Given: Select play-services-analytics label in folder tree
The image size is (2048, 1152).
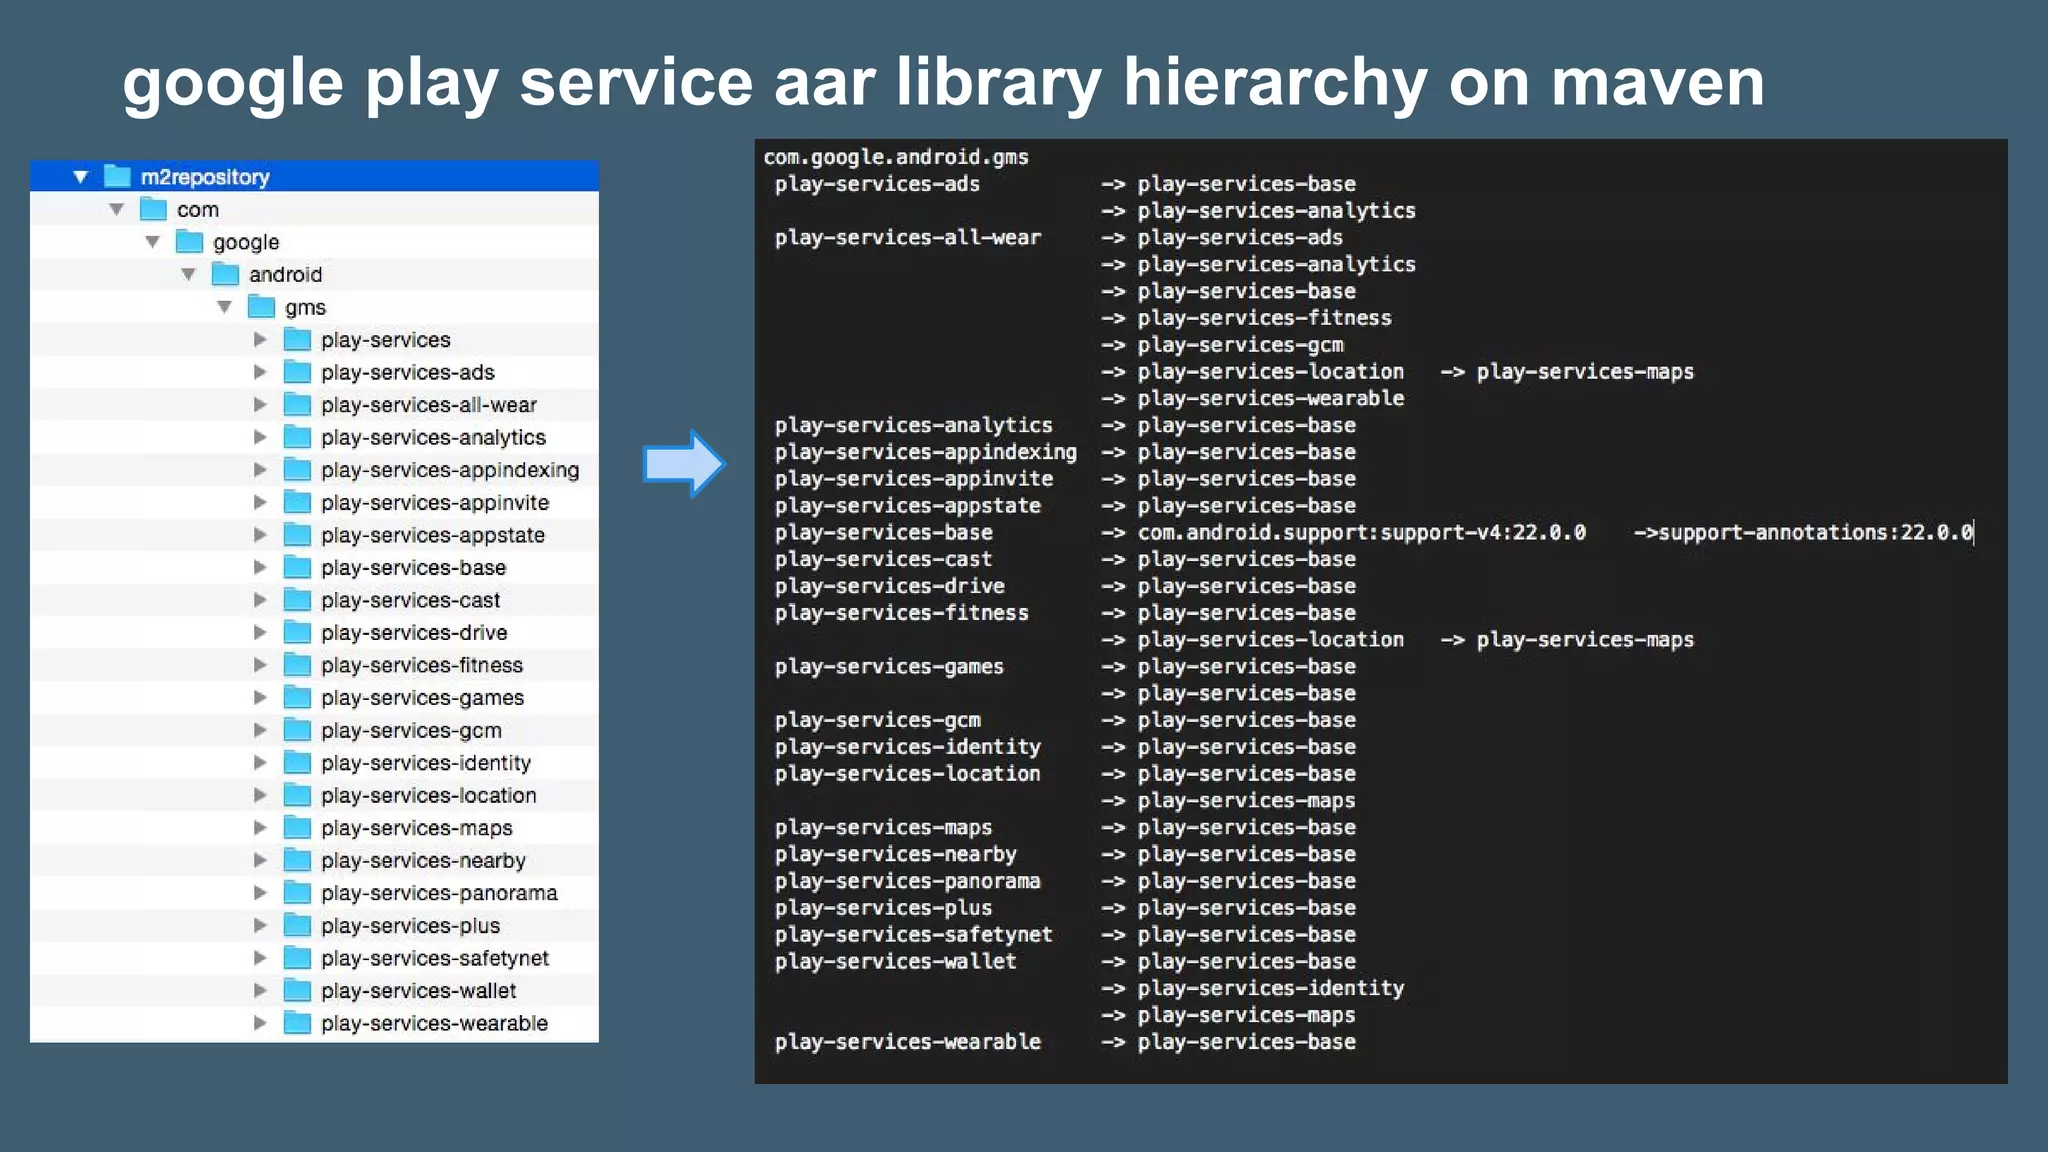Looking at the screenshot, I should 433,438.
